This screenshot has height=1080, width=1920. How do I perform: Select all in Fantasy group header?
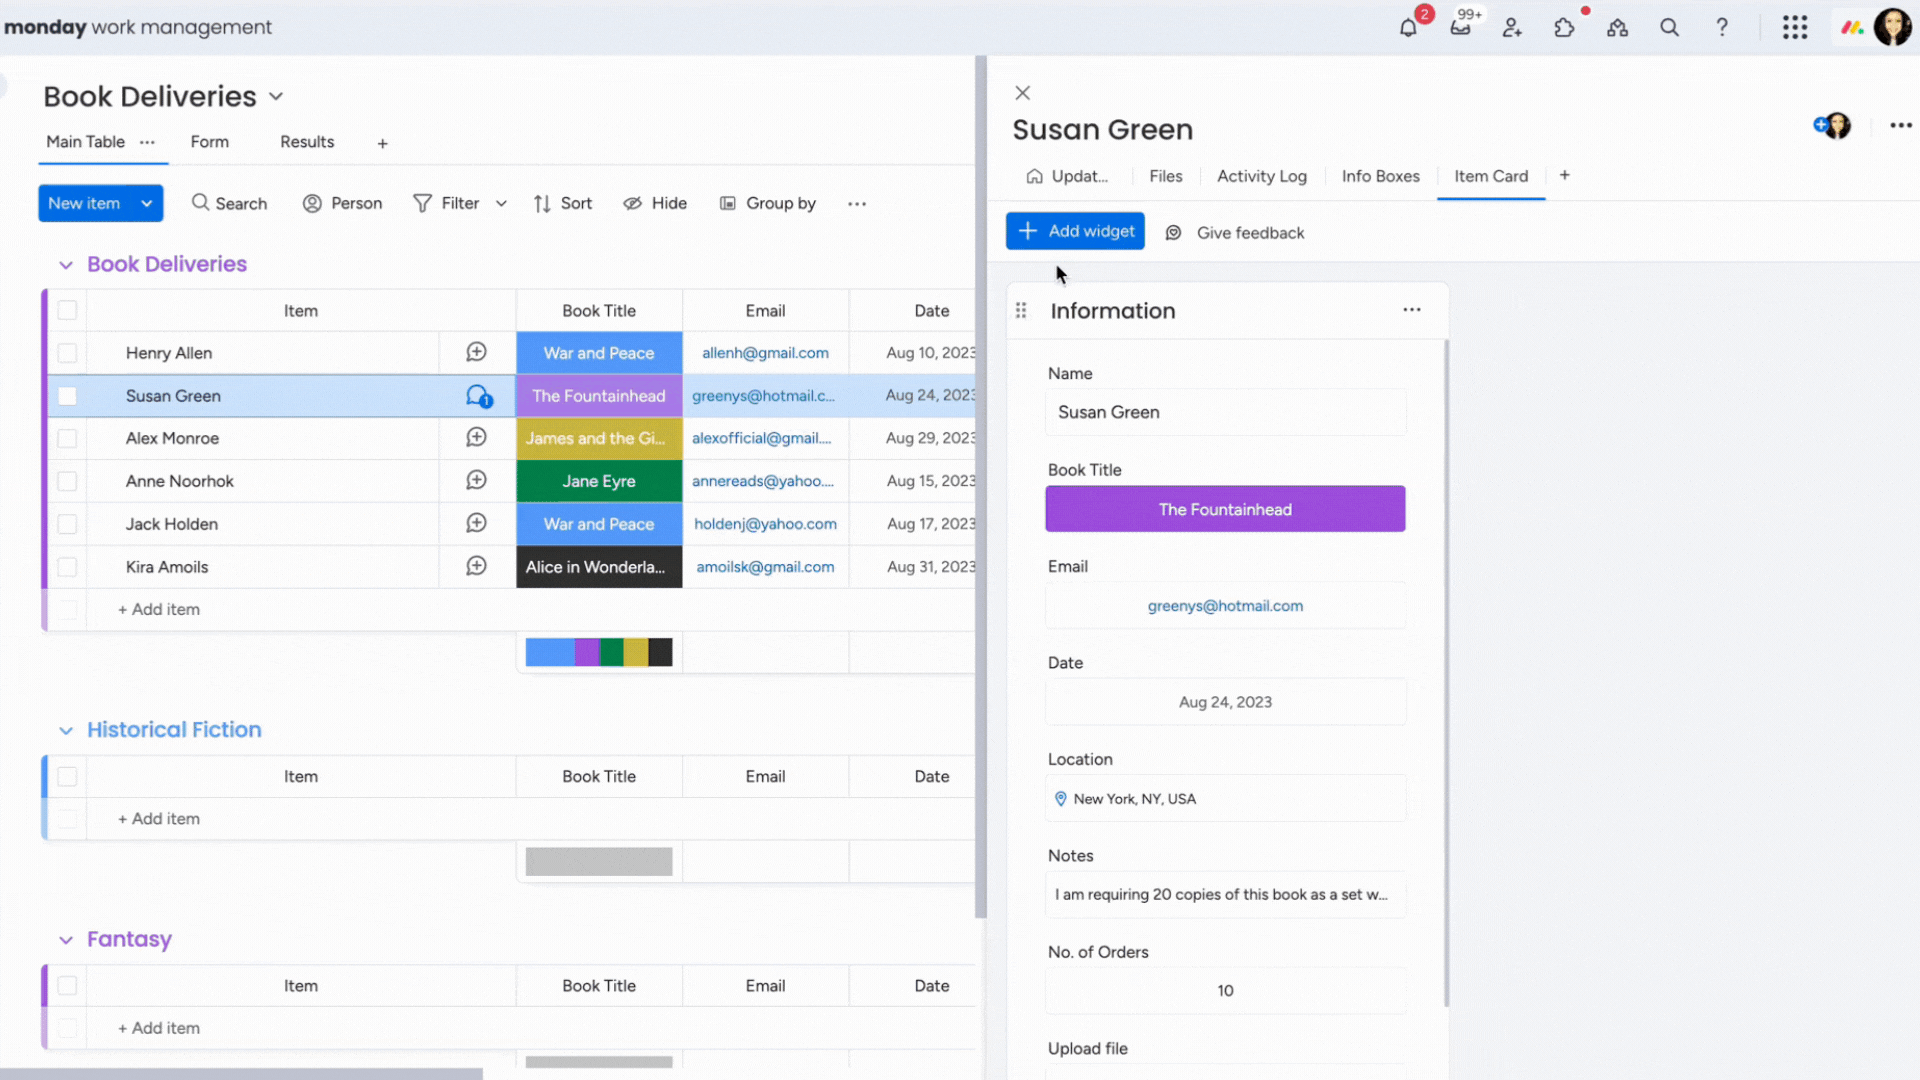67,986
